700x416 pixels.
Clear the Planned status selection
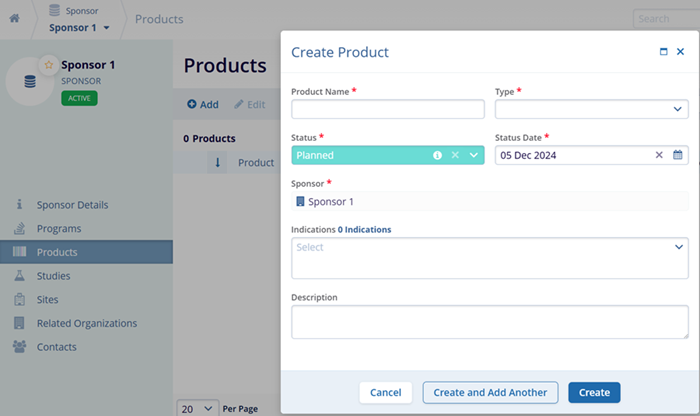[454, 155]
